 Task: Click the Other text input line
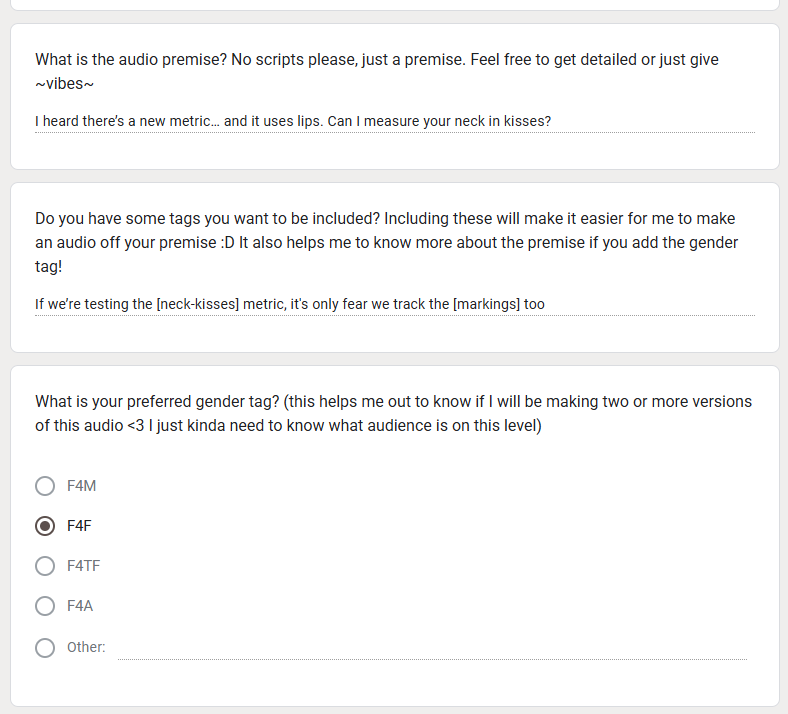[432, 648]
